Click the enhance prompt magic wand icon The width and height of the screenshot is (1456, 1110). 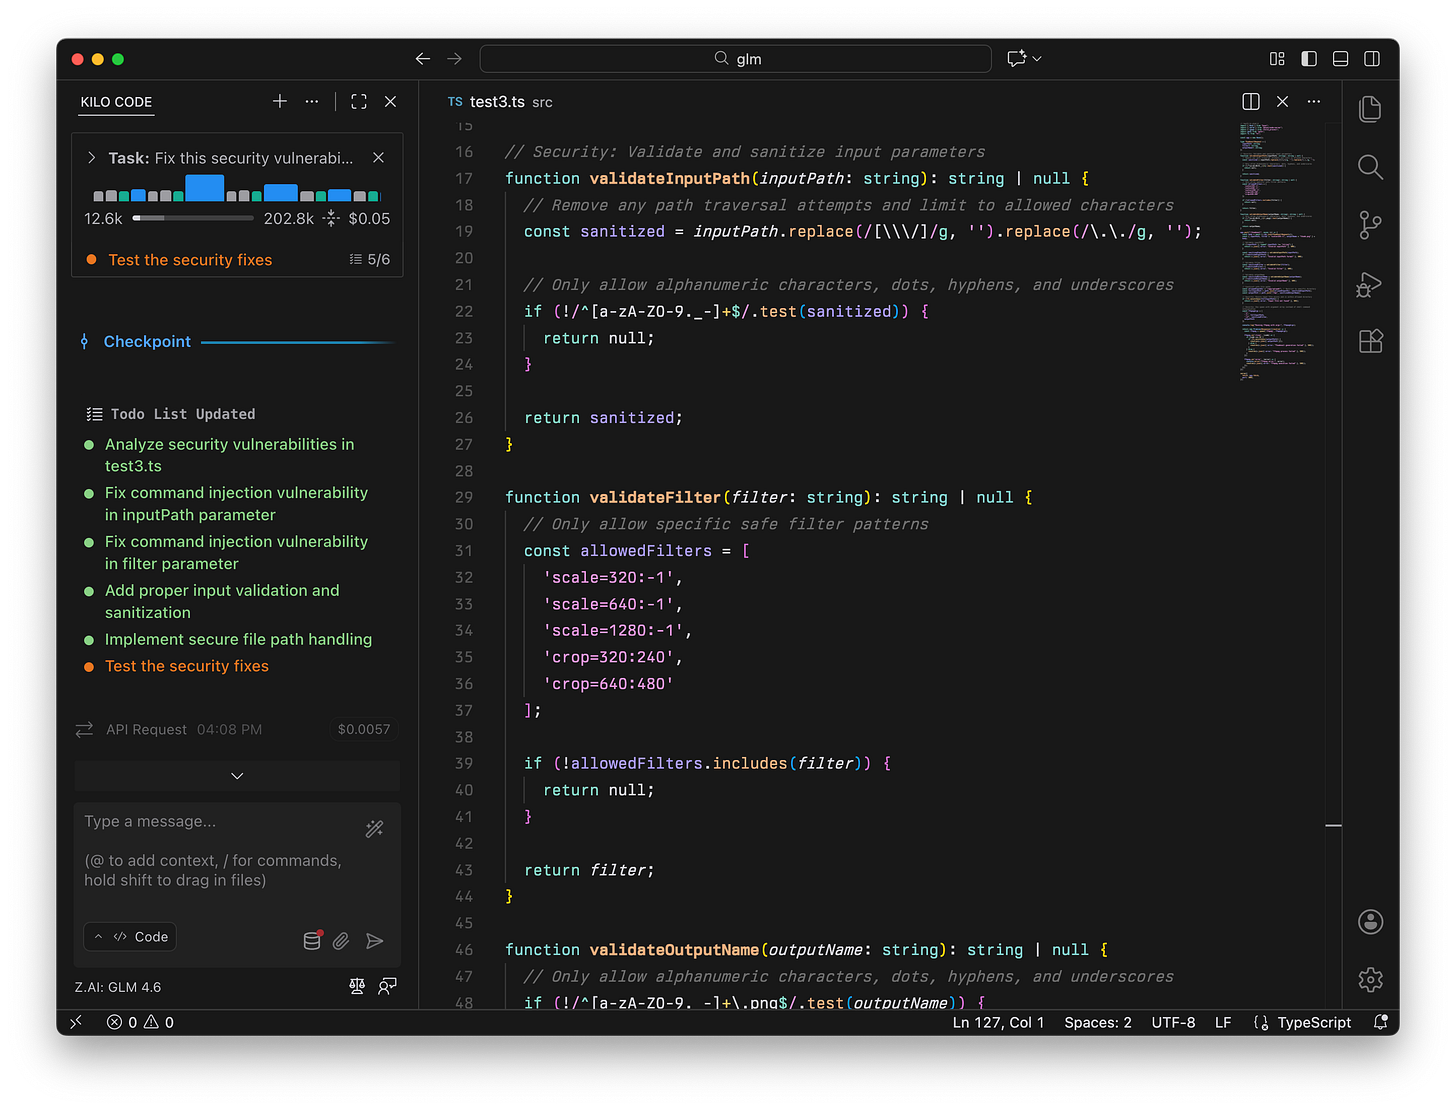tap(375, 828)
